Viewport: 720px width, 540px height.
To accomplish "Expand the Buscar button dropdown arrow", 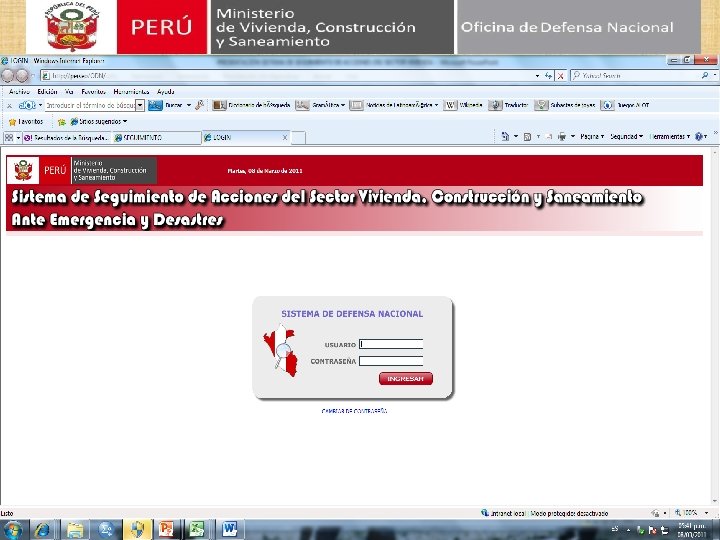I will (x=188, y=106).
